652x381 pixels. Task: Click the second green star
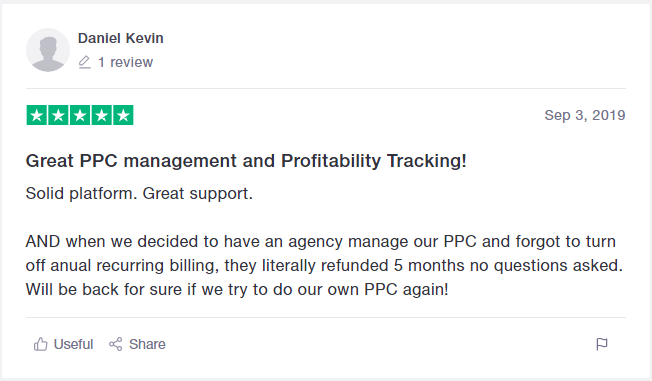[58, 115]
